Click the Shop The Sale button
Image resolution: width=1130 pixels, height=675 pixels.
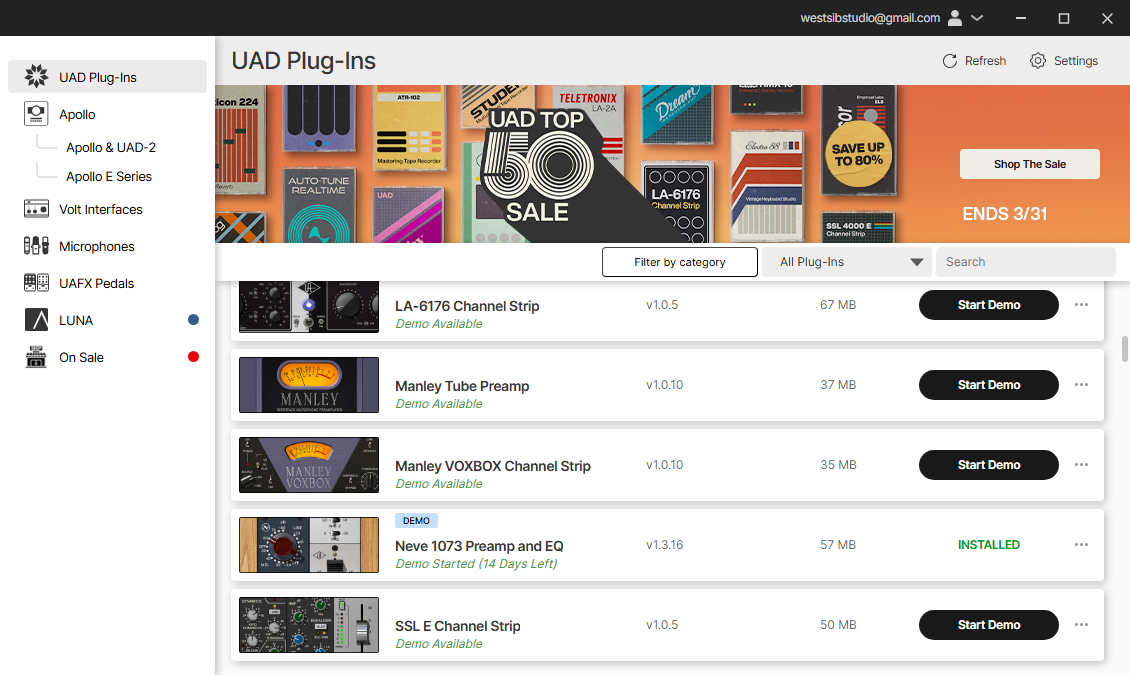[1030, 164]
